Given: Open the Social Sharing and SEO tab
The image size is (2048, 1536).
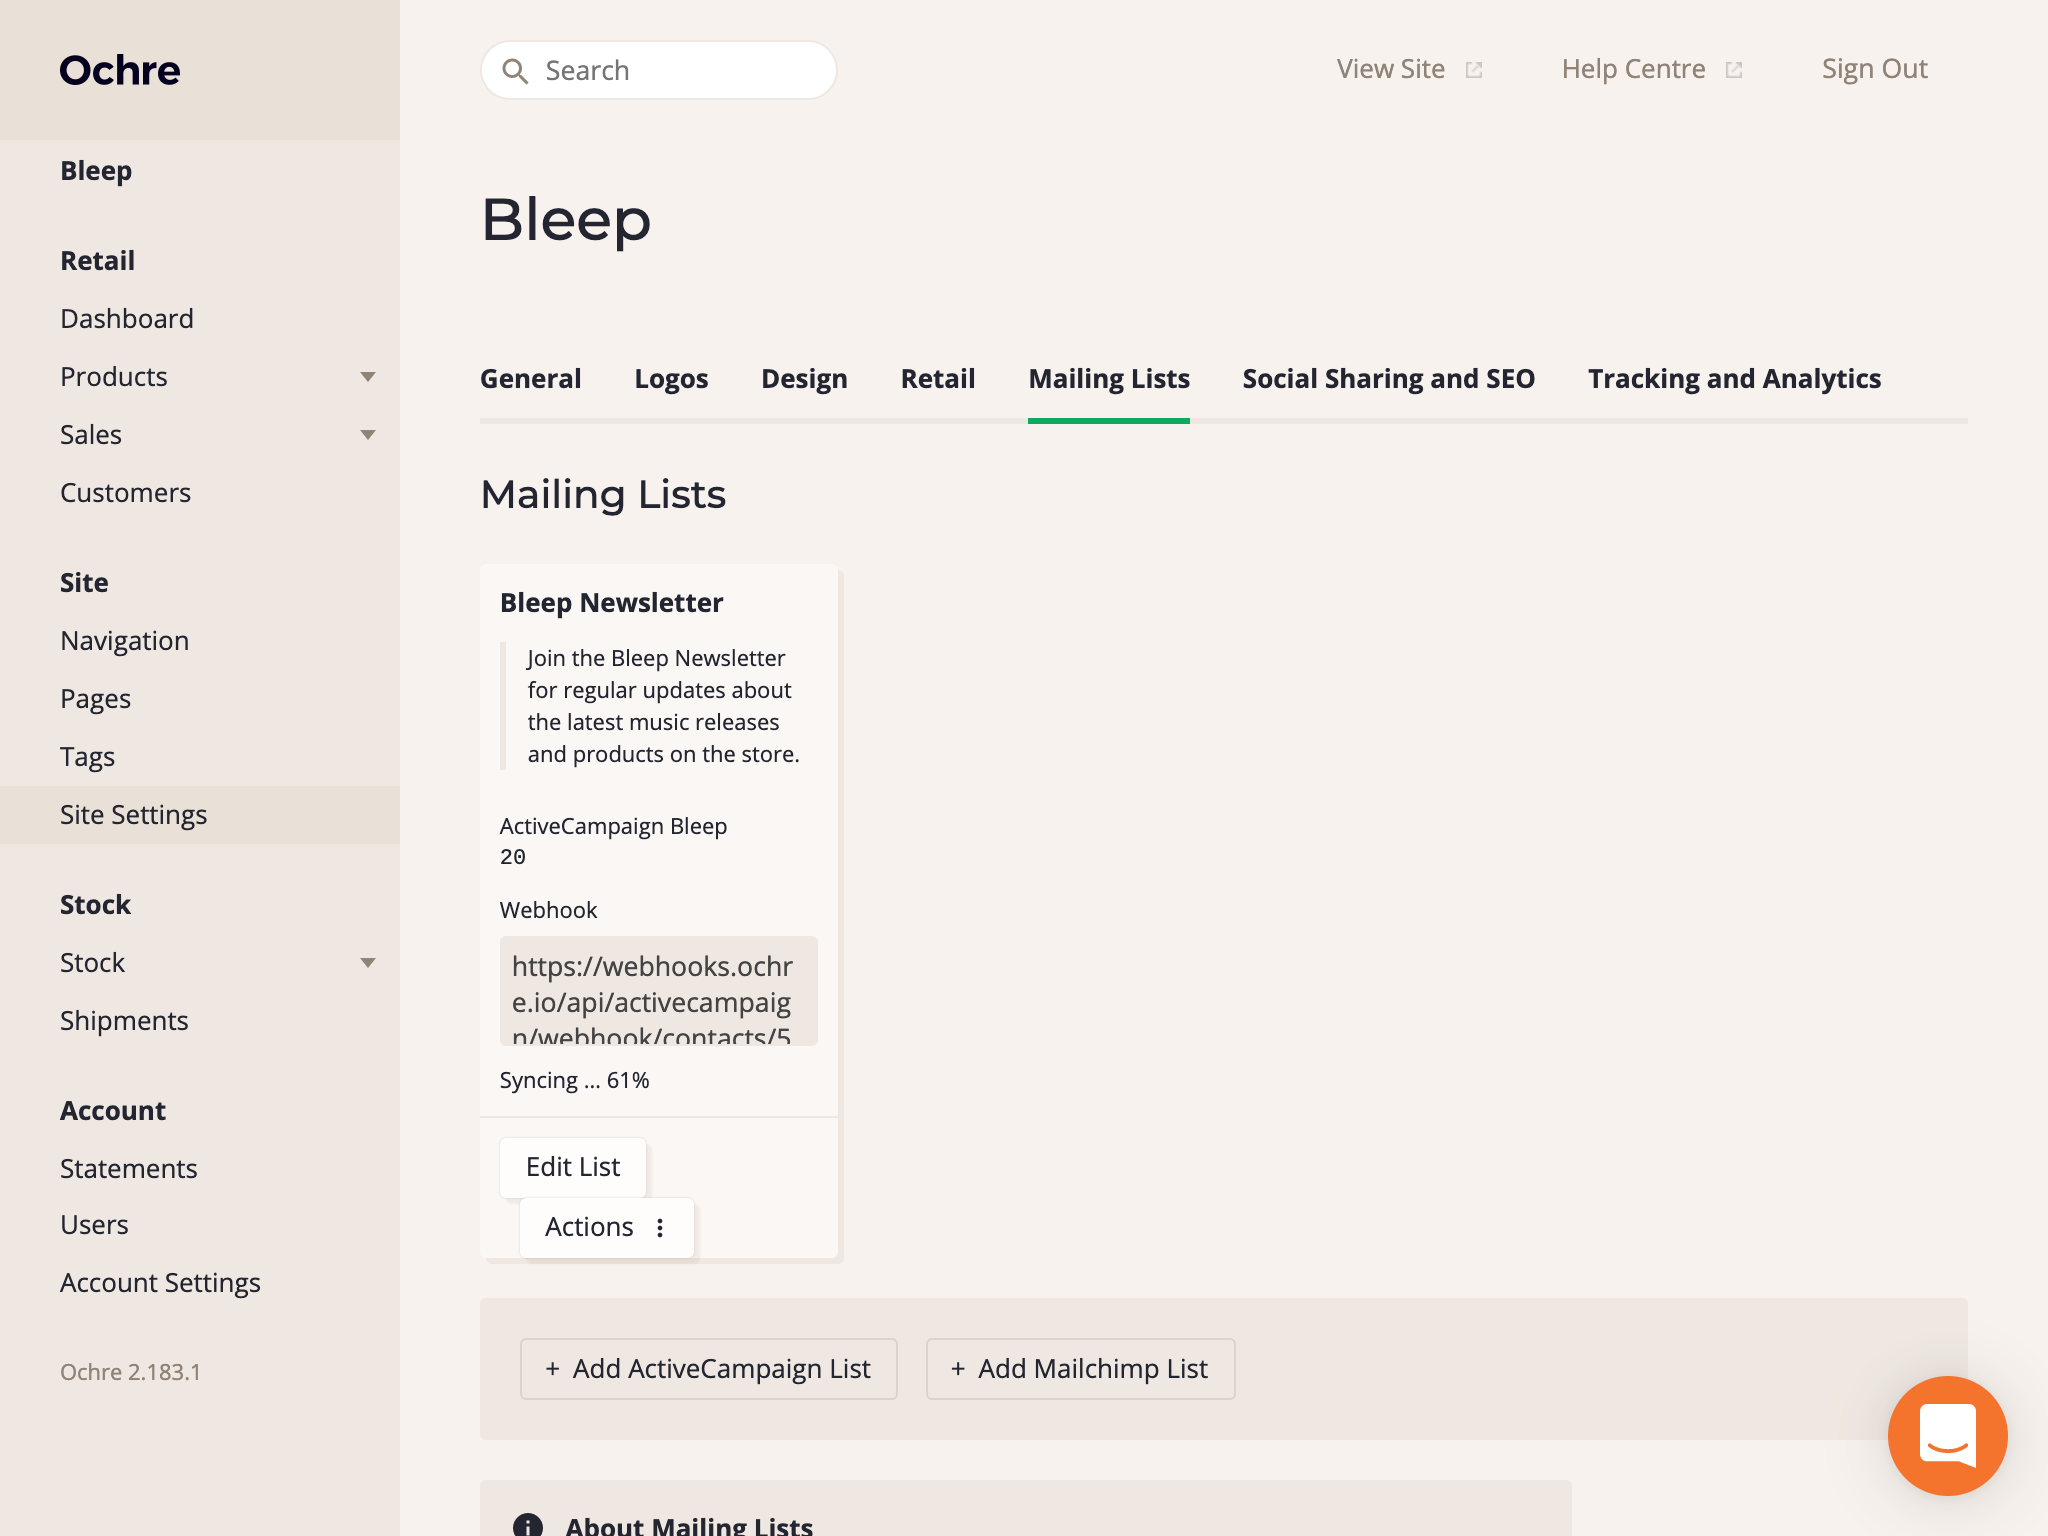Looking at the screenshot, I should [x=1388, y=379].
